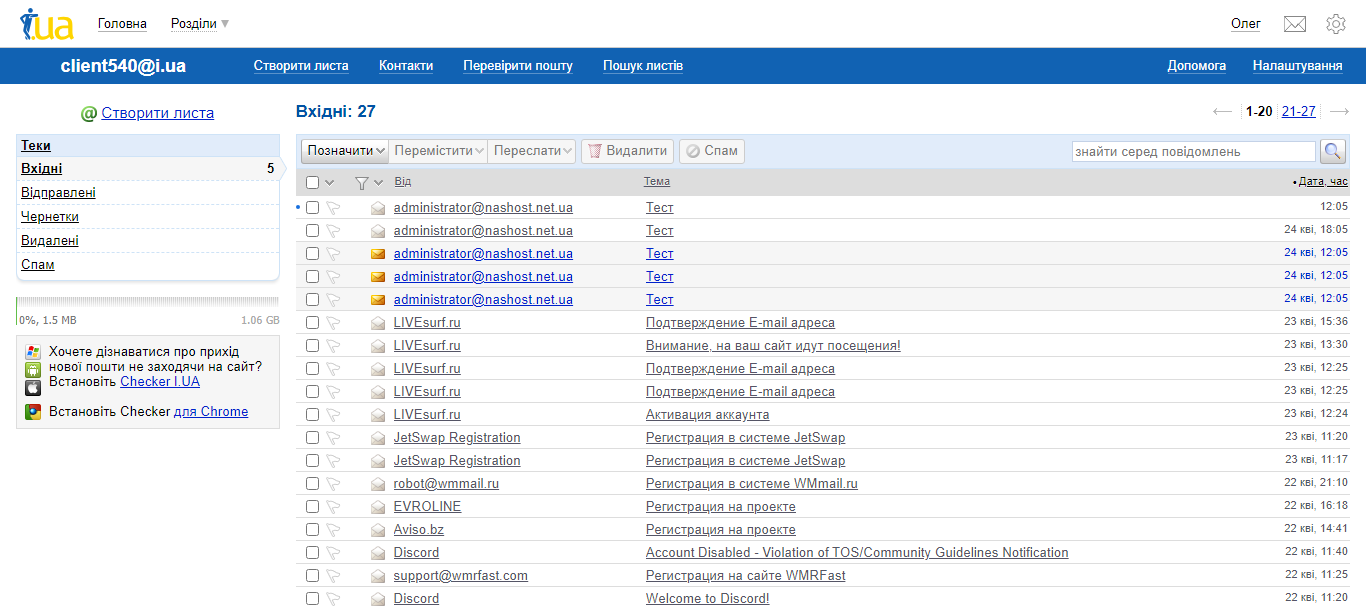Image resolution: width=1366 pixels, height=607 pixels.
Task: Open the envelope mail icon in header
Action: coord(1295,24)
